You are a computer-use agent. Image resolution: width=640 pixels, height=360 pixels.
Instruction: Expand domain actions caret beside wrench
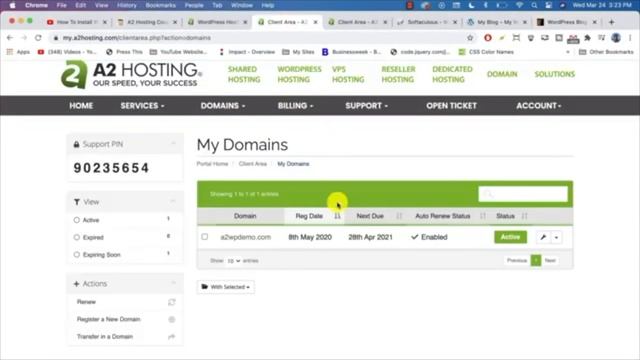556,237
